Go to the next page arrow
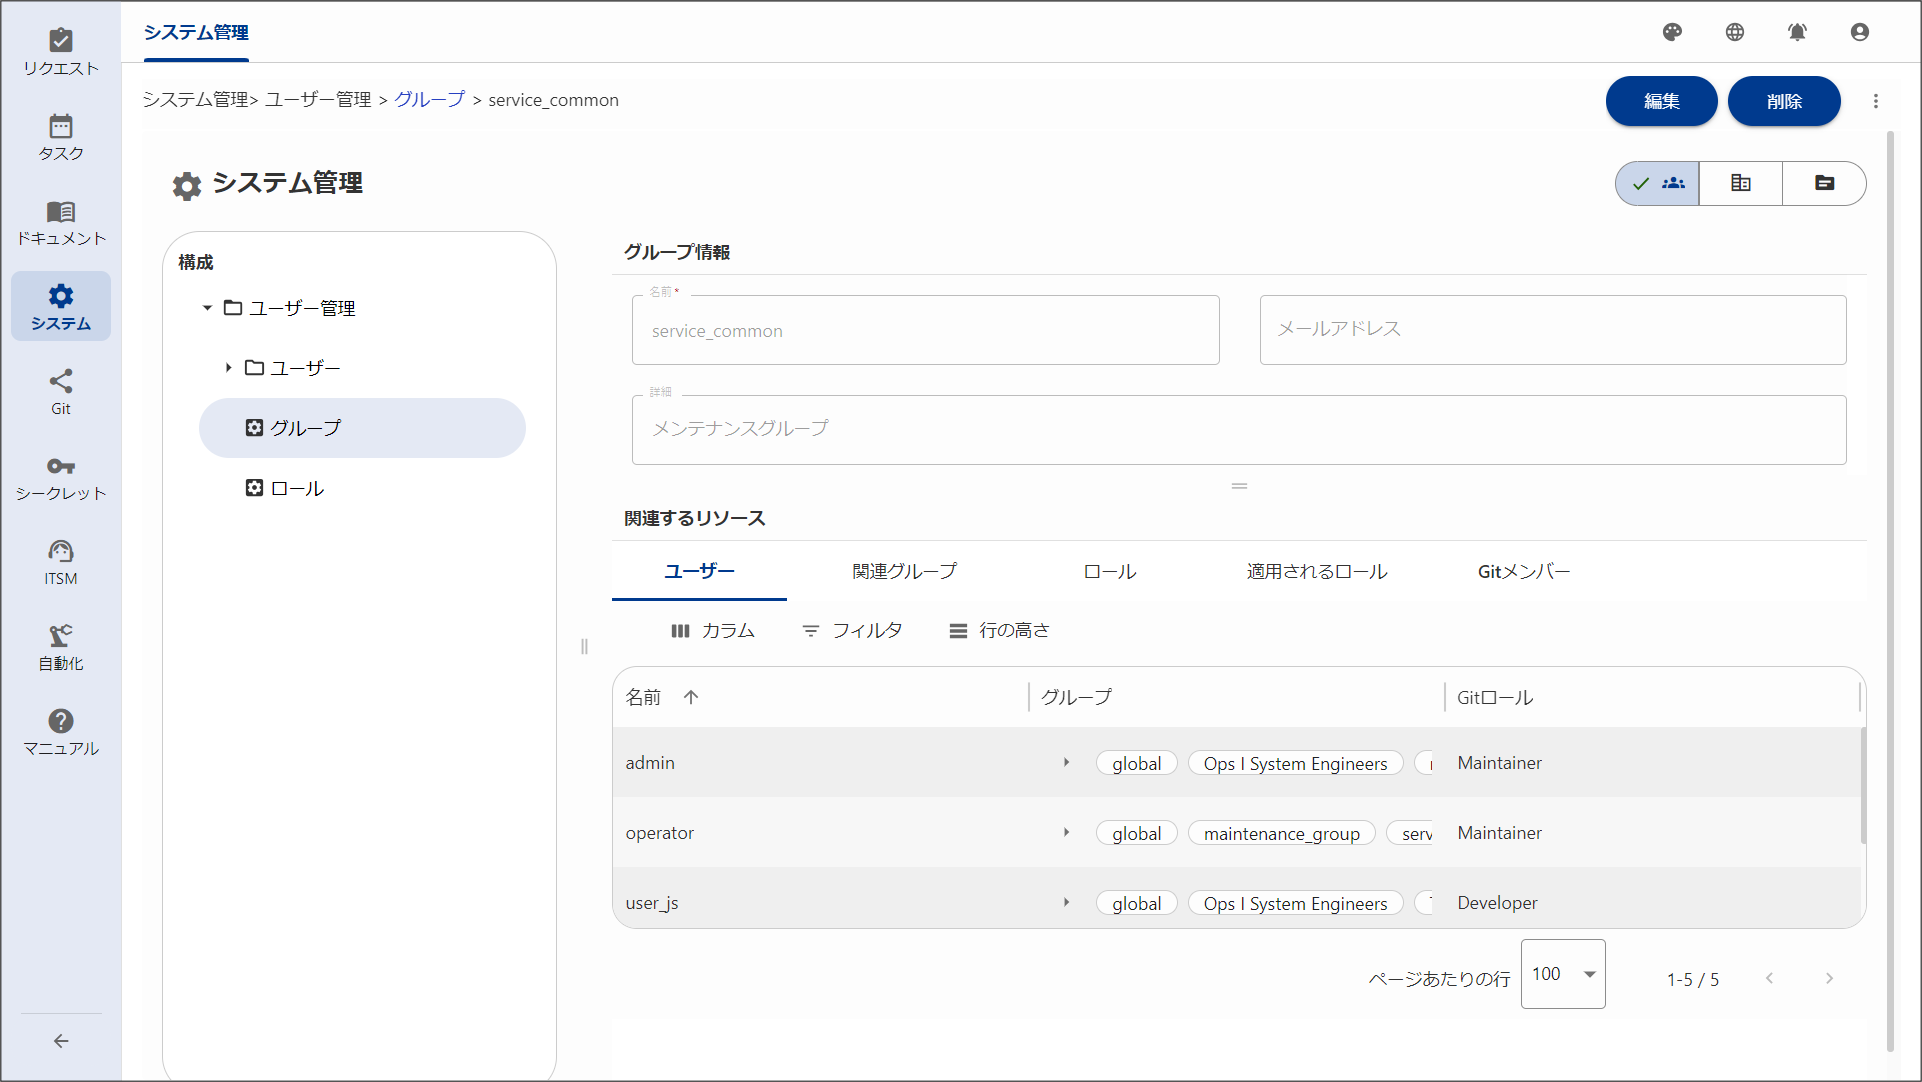This screenshot has height=1082, width=1922. [x=1829, y=978]
